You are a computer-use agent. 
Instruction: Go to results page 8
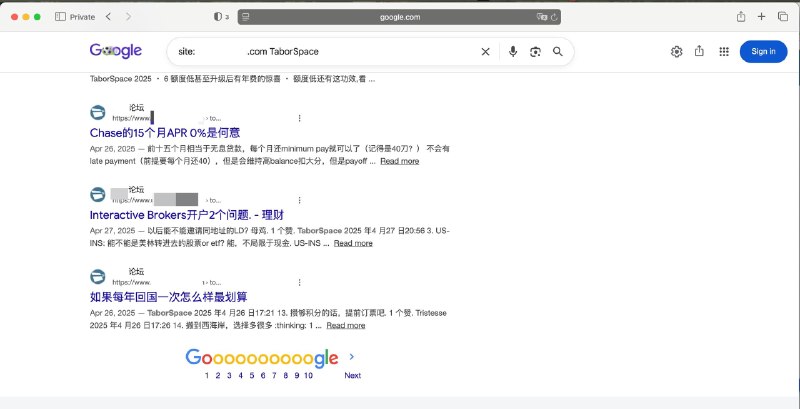(x=285, y=375)
